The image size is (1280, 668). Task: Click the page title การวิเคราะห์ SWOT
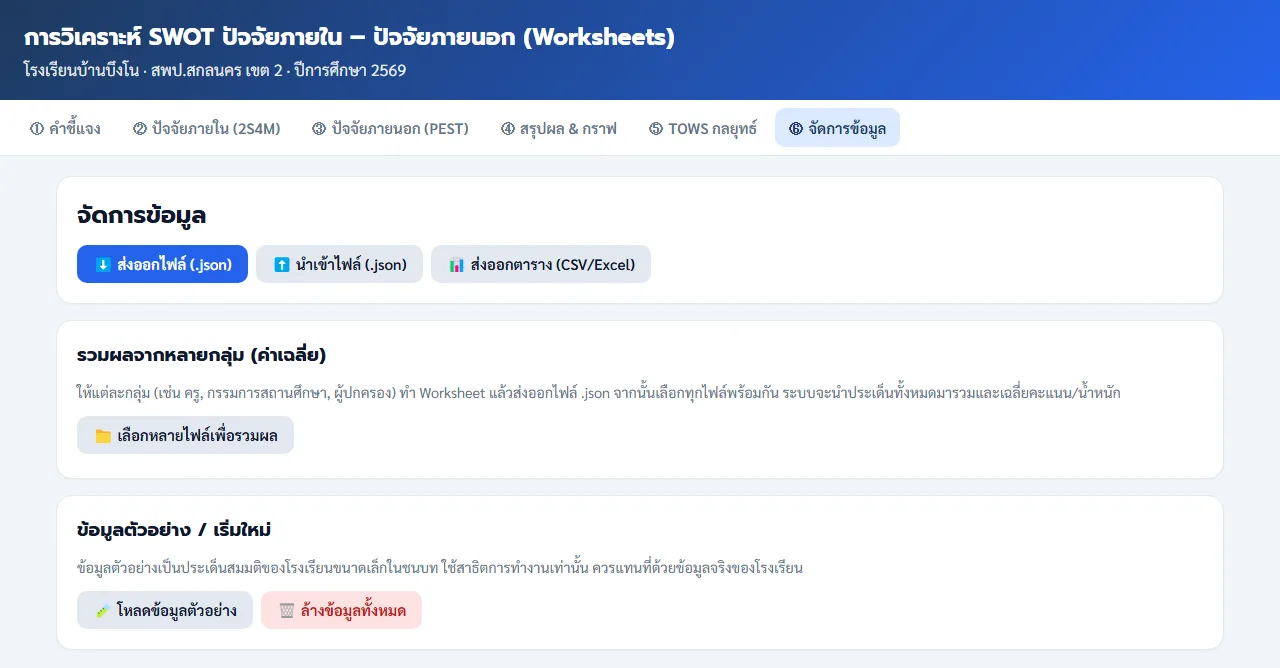349,37
